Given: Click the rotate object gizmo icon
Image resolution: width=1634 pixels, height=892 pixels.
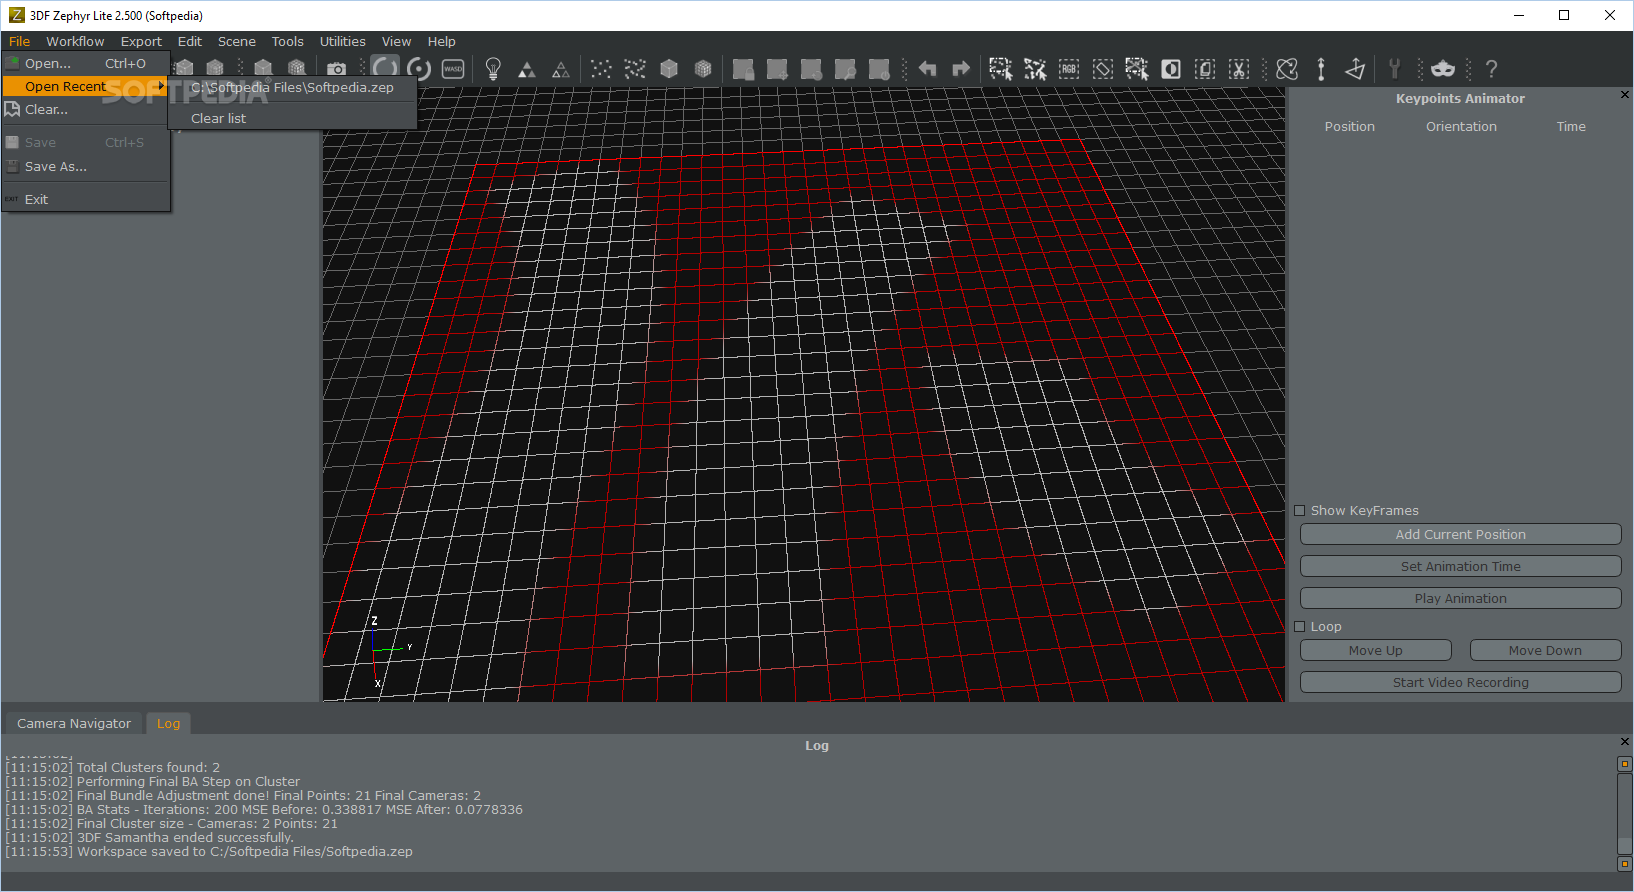Looking at the screenshot, I should [1287, 69].
